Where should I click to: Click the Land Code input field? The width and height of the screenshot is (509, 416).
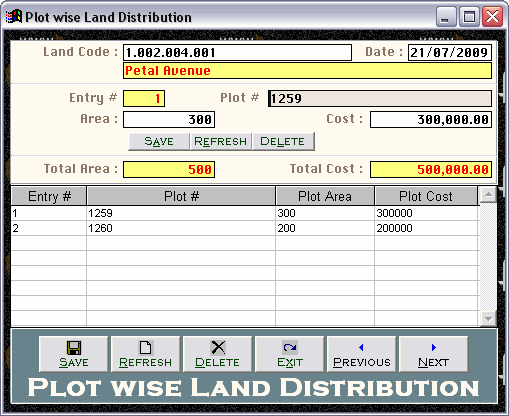237,53
